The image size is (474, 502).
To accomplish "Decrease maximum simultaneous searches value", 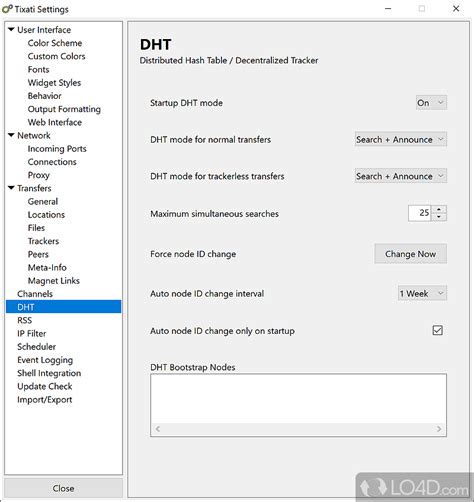I will click(439, 217).
